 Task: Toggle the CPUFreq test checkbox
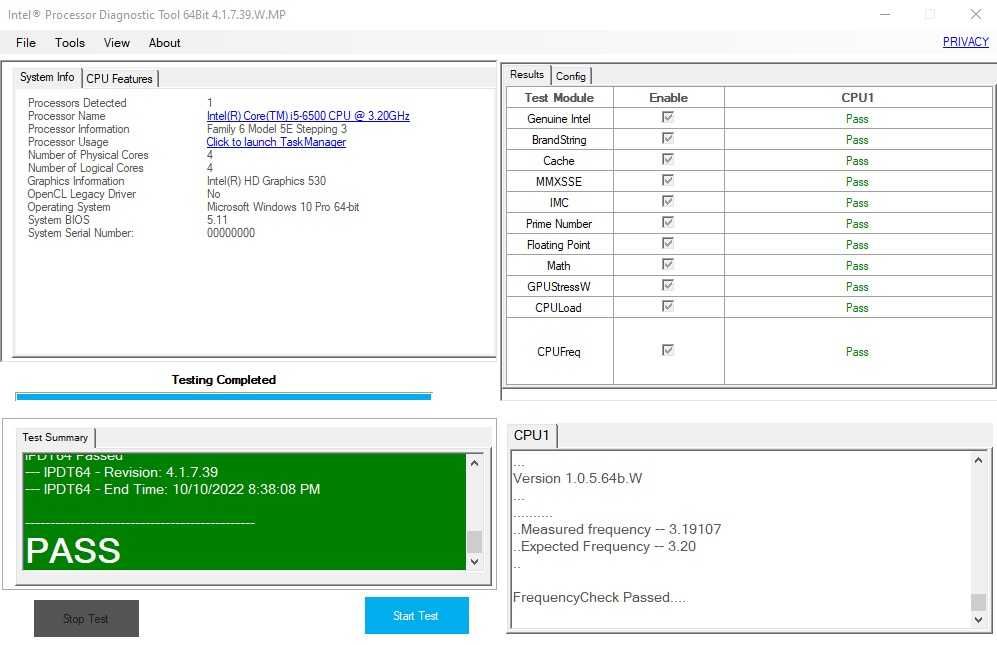pyautogui.click(x=668, y=350)
